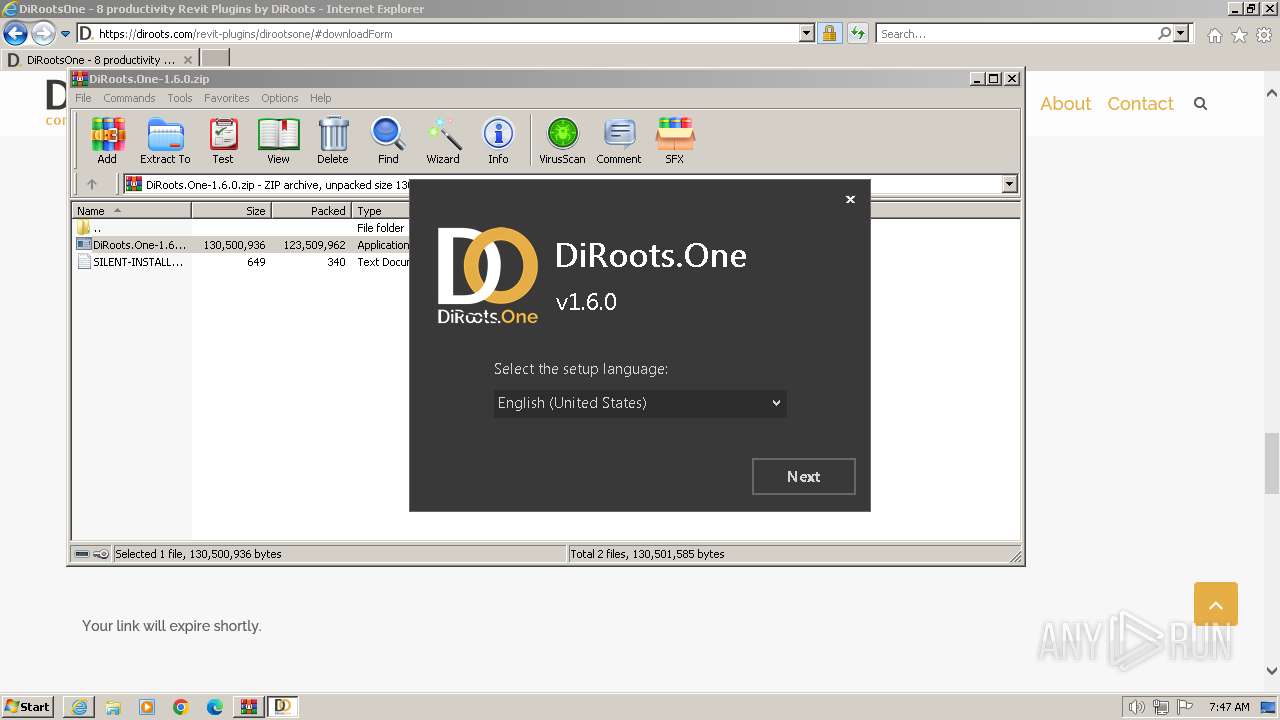Screen dimensions: 1280x720
Task: Open the WinRAR Options menu
Action: [280, 98]
